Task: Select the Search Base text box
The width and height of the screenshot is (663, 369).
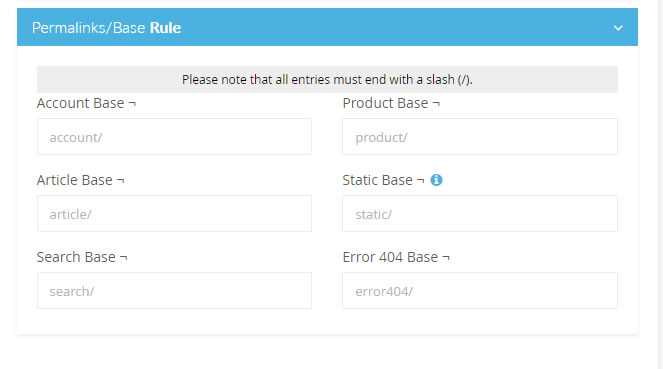Action: 174,290
